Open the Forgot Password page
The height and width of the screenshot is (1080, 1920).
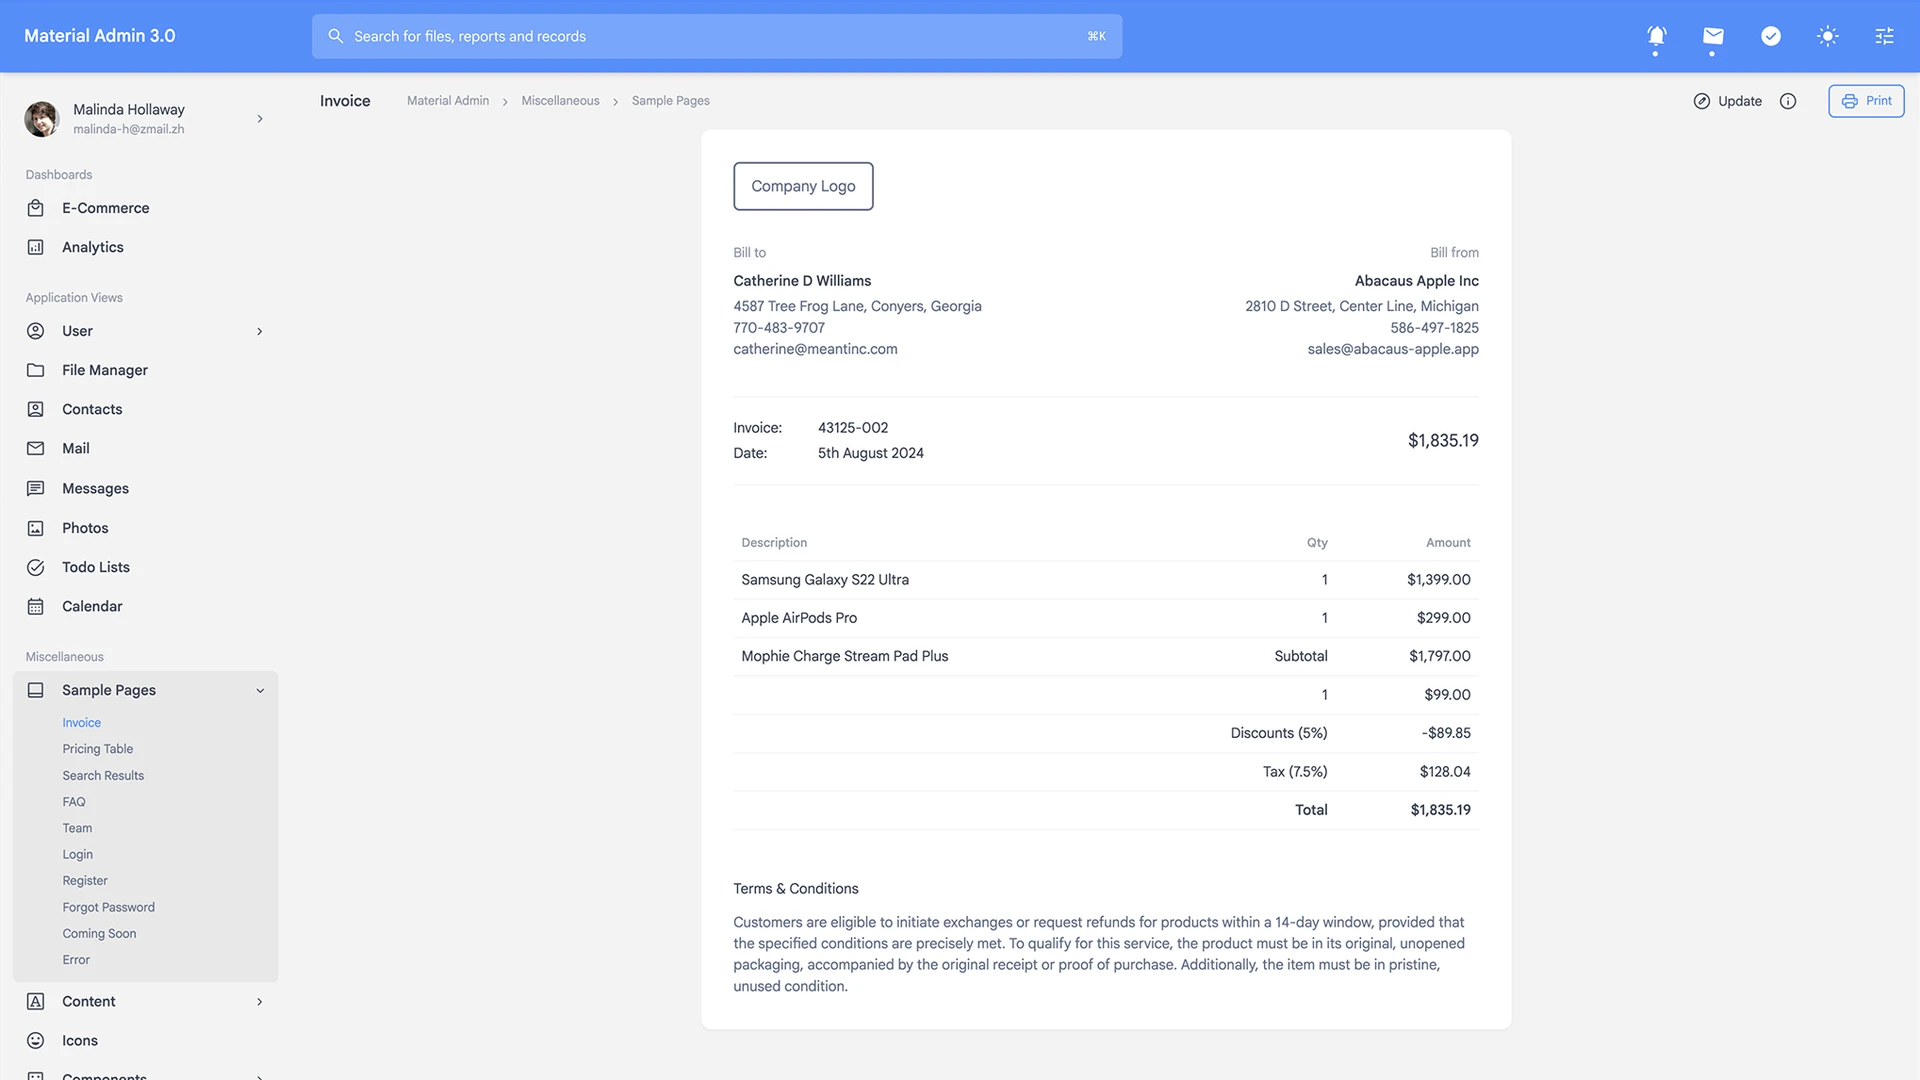pyautogui.click(x=108, y=907)
